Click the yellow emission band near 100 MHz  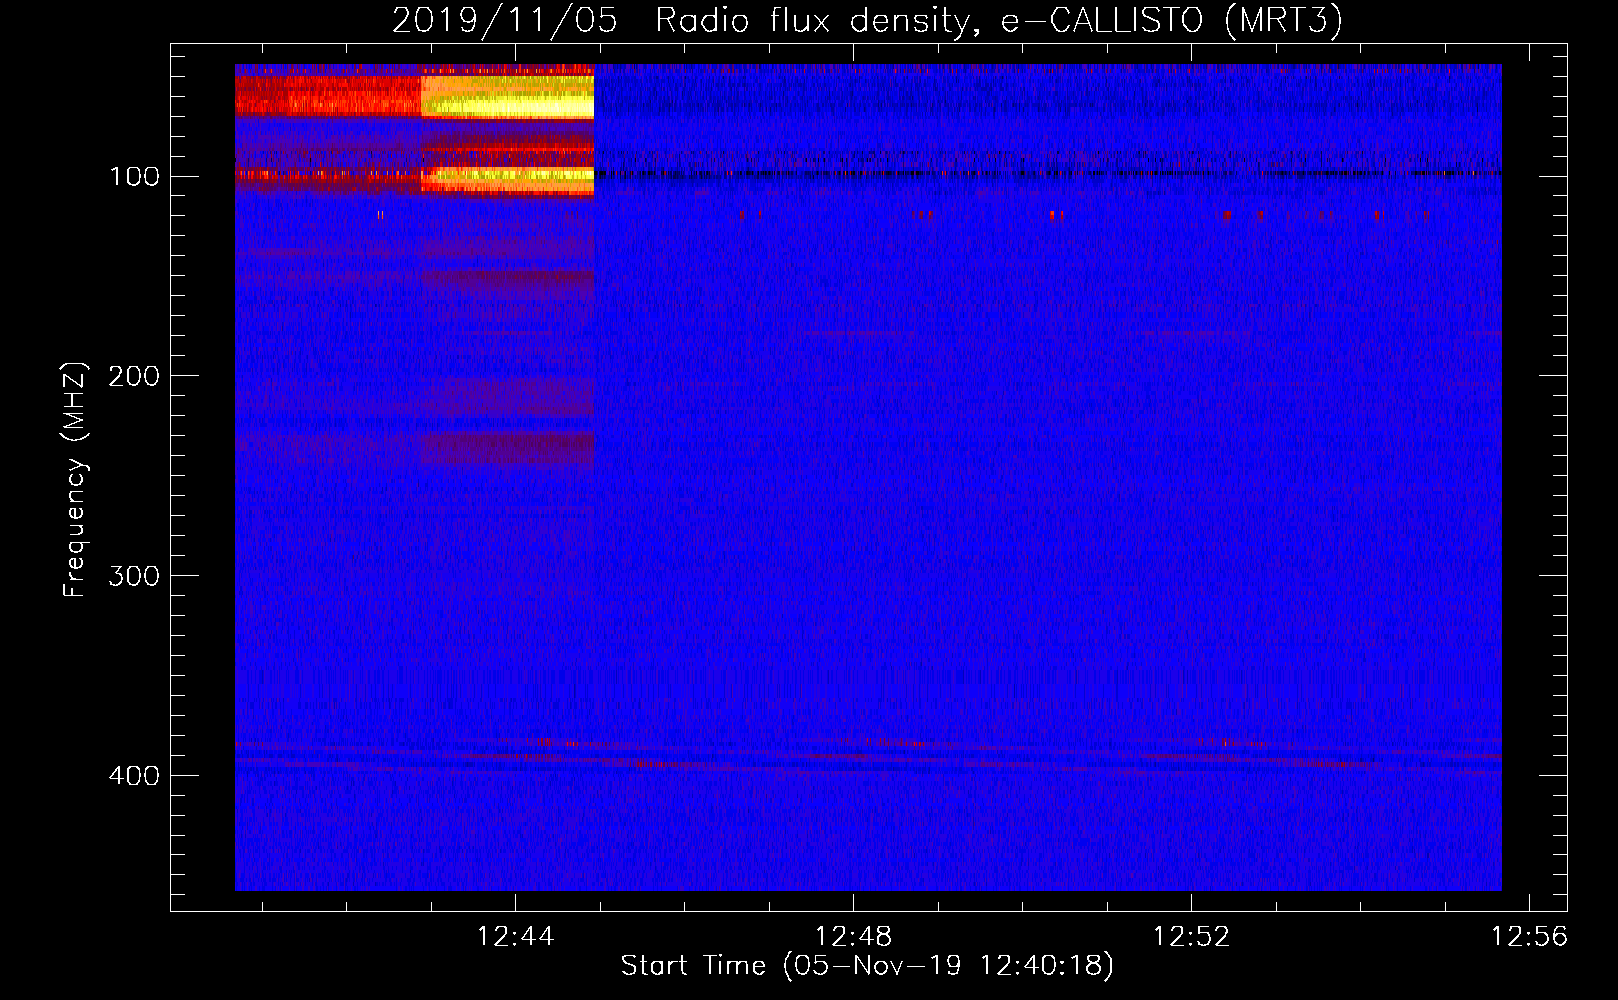coord(507,179)
